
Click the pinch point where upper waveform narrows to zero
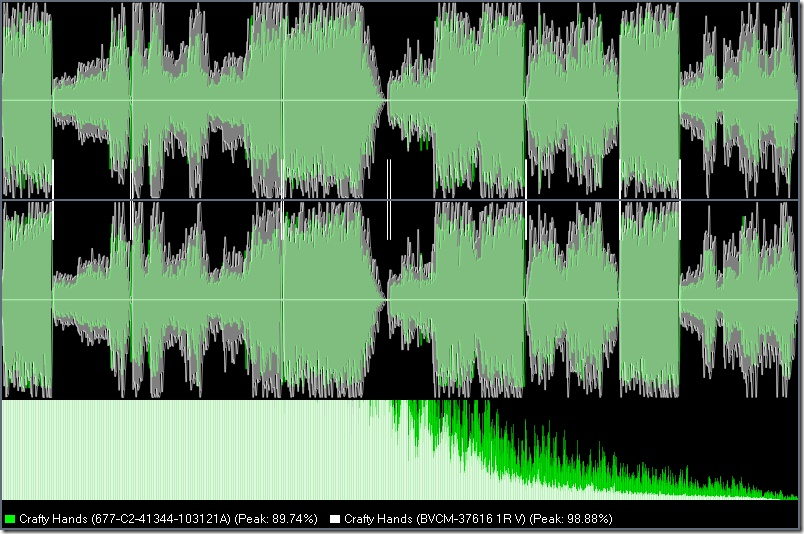pos(386,100)
